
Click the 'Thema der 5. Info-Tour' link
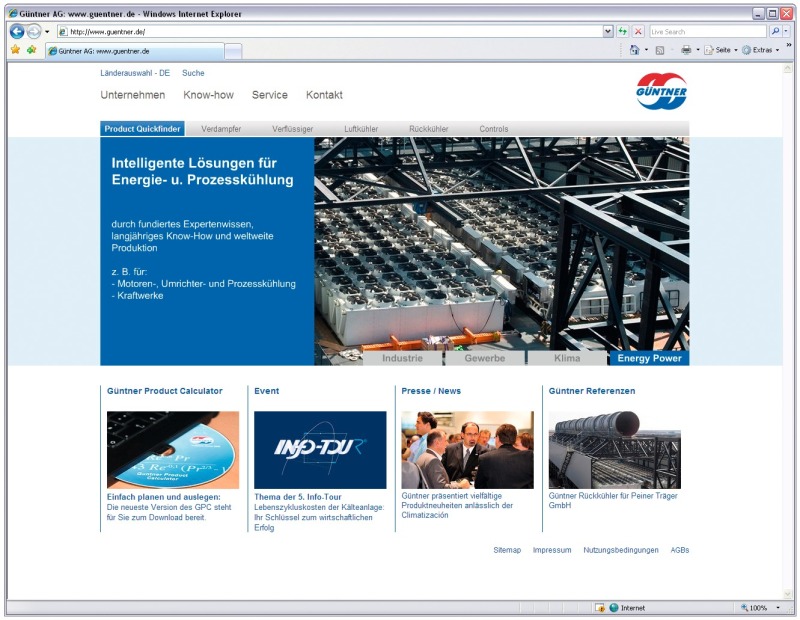pos(298,497)
